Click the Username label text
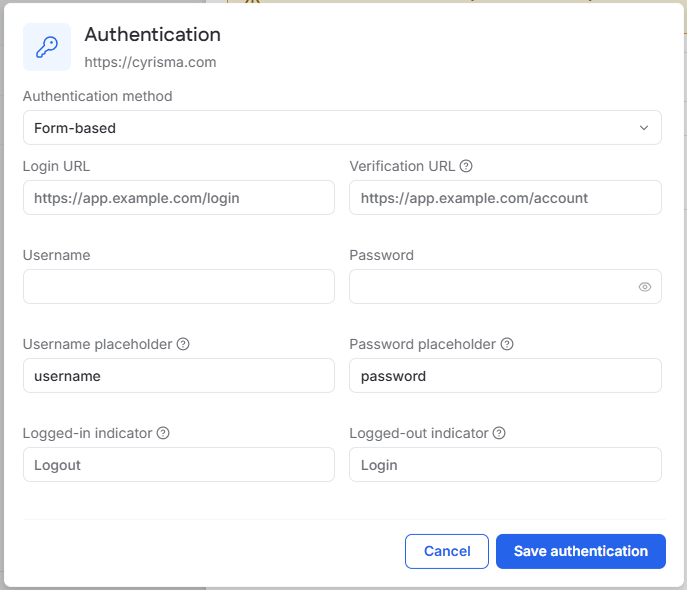687x590 pixels. click(x=57, y=255)
